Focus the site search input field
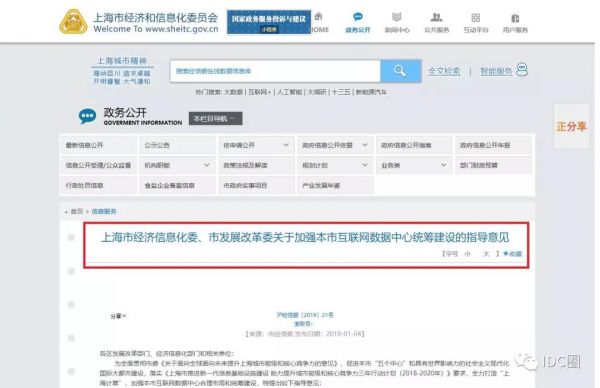 (x=275, y=71)
